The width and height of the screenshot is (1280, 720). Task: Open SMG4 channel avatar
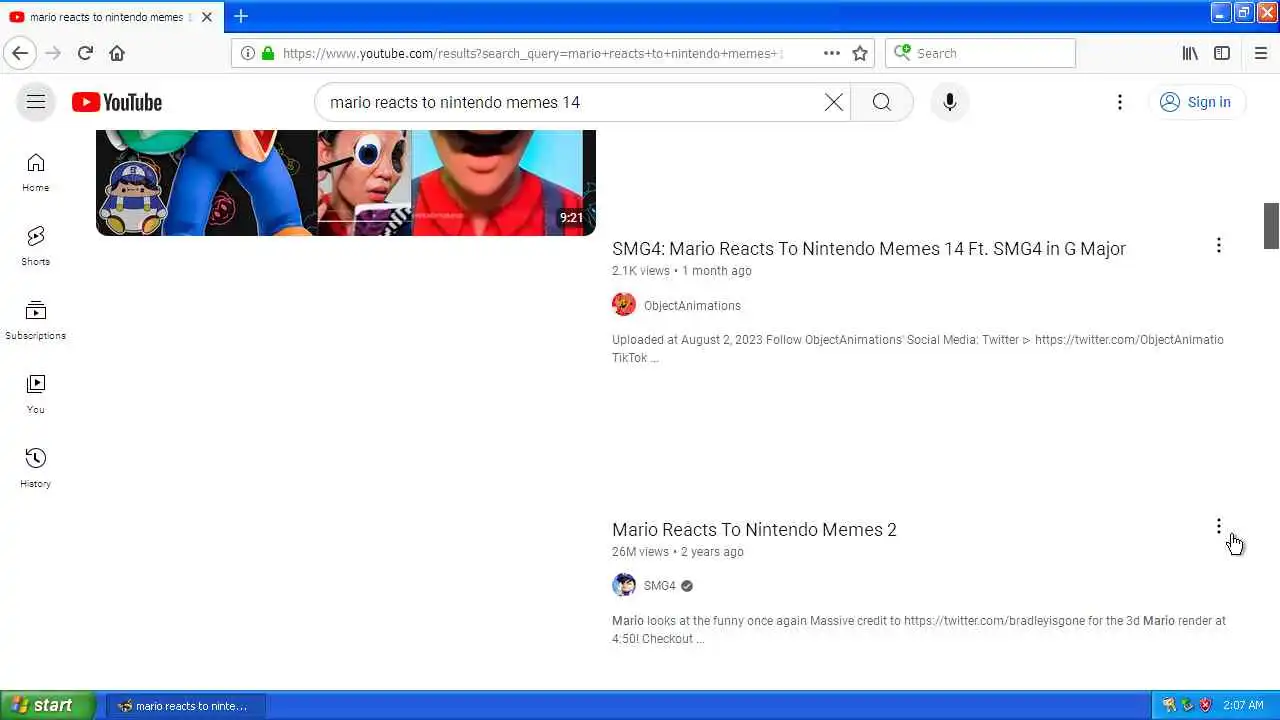[624, 585]
